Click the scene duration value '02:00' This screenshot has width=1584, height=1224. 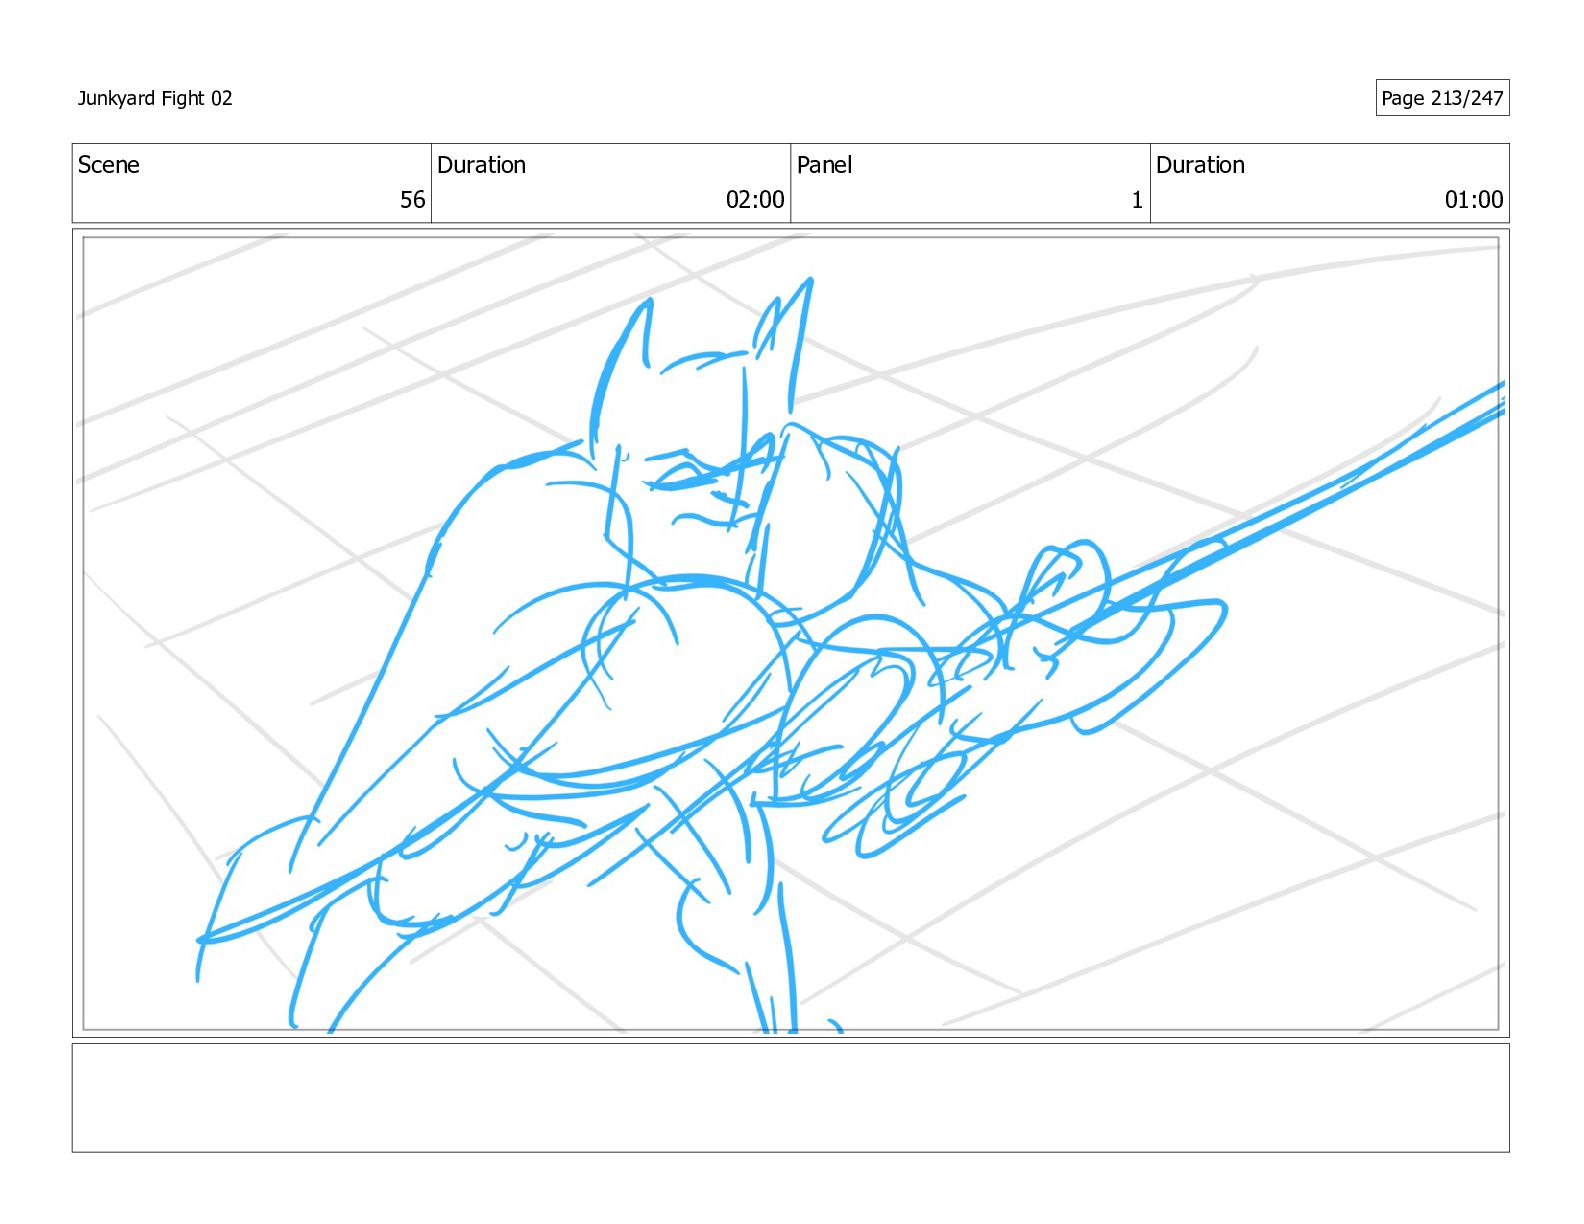click(x=755, y=200)
